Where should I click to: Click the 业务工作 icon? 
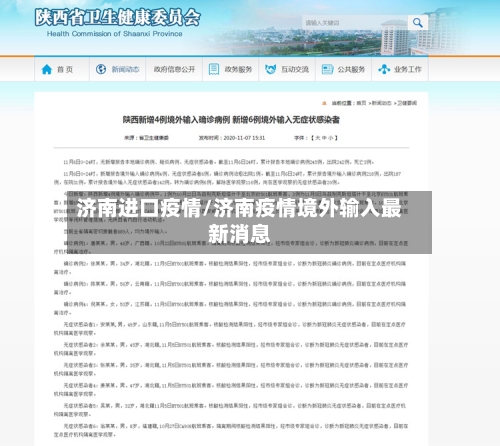(x=384, y=69)
